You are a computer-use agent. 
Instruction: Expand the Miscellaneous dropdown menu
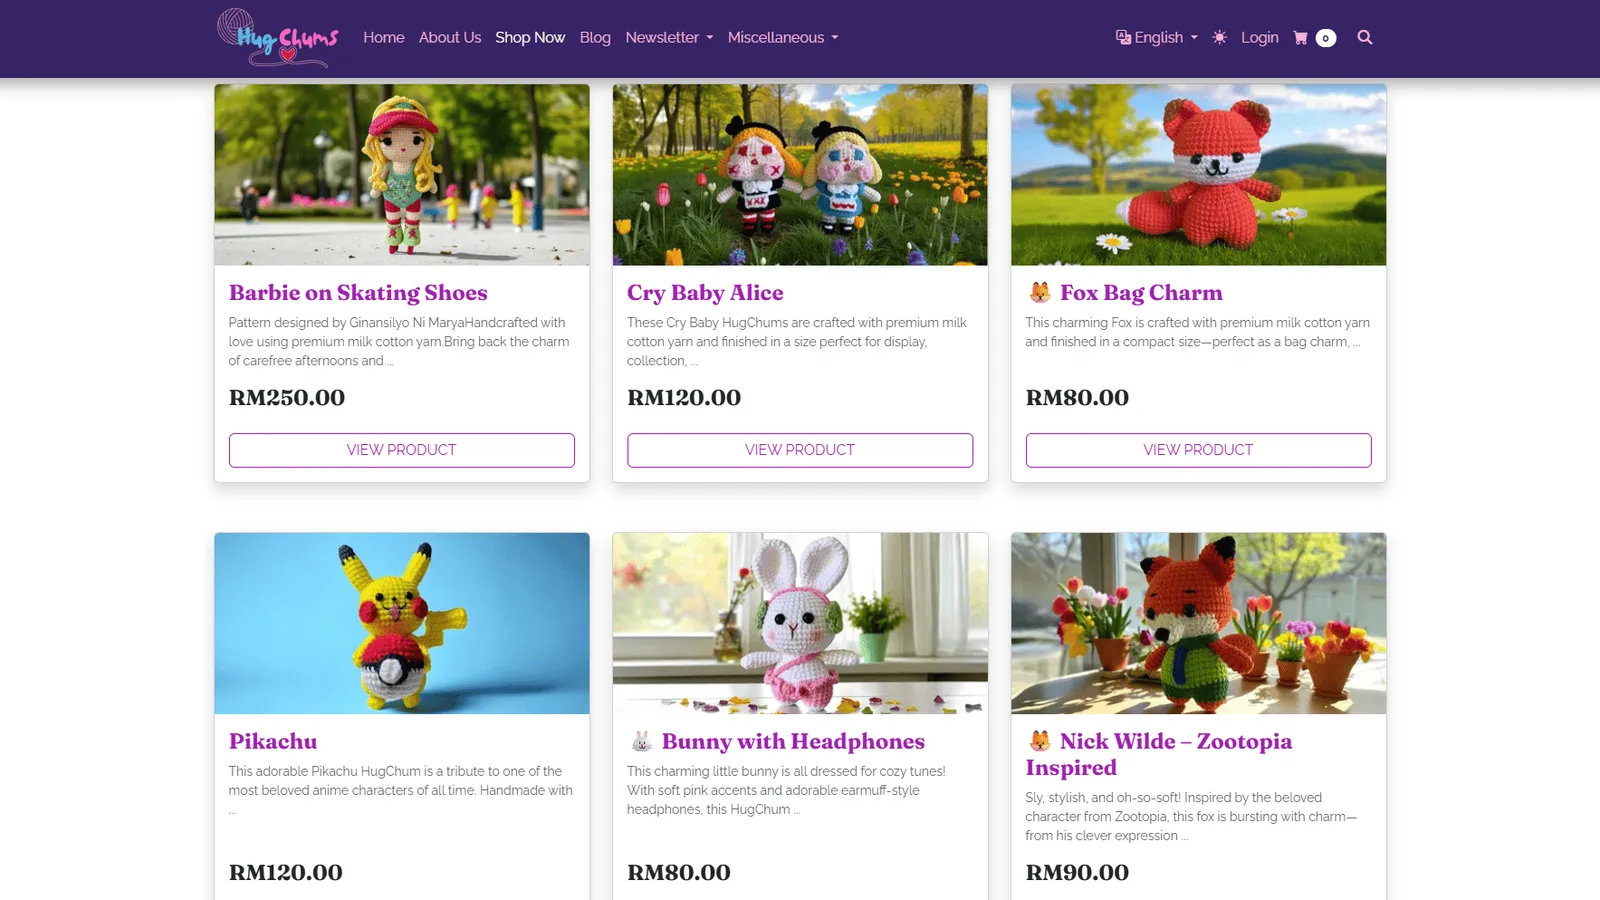(783, 38)
